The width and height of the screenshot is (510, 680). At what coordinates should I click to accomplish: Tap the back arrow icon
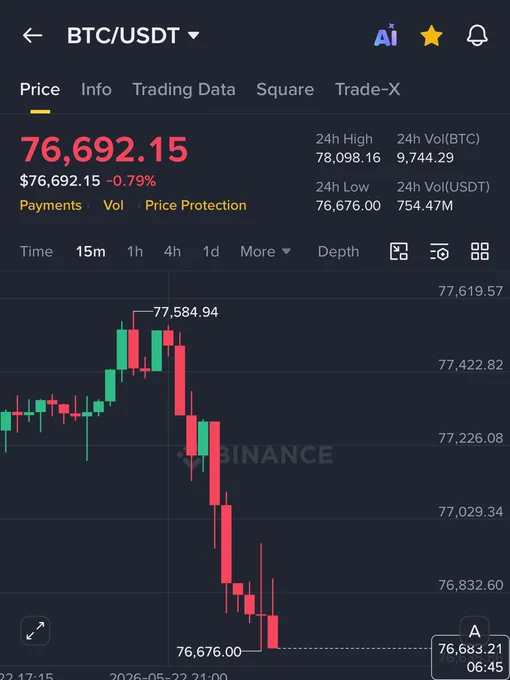tap(33, 36)
